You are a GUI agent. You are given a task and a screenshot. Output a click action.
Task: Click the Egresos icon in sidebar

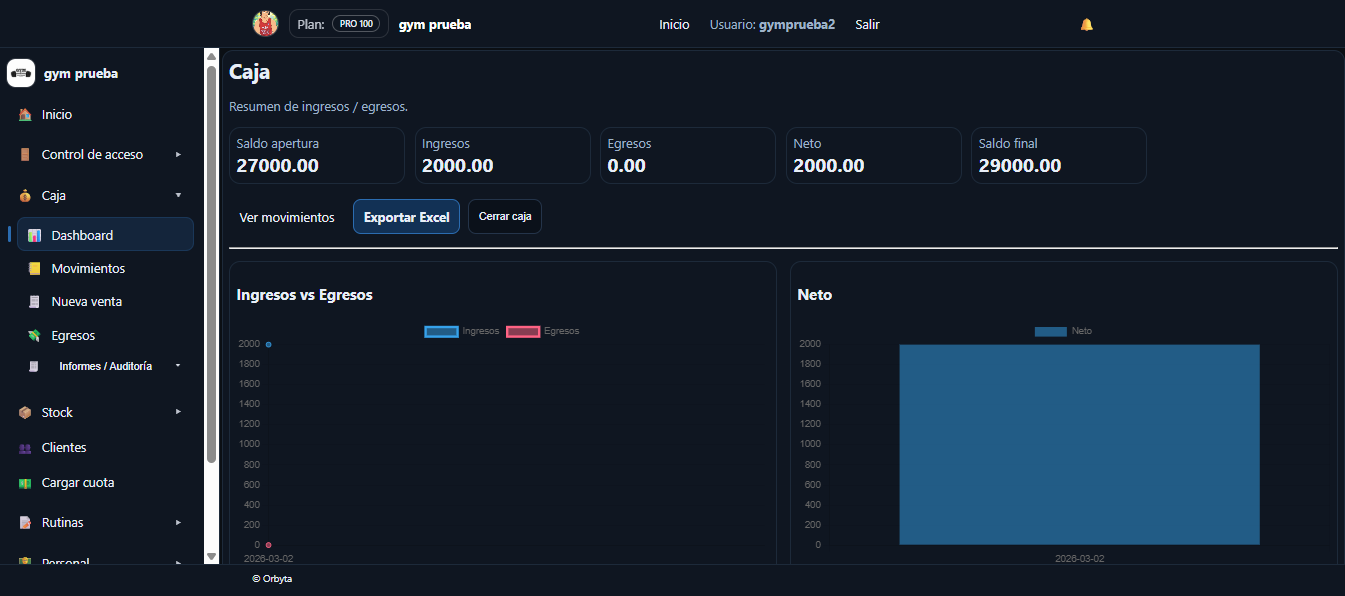(x=36, y=334)
